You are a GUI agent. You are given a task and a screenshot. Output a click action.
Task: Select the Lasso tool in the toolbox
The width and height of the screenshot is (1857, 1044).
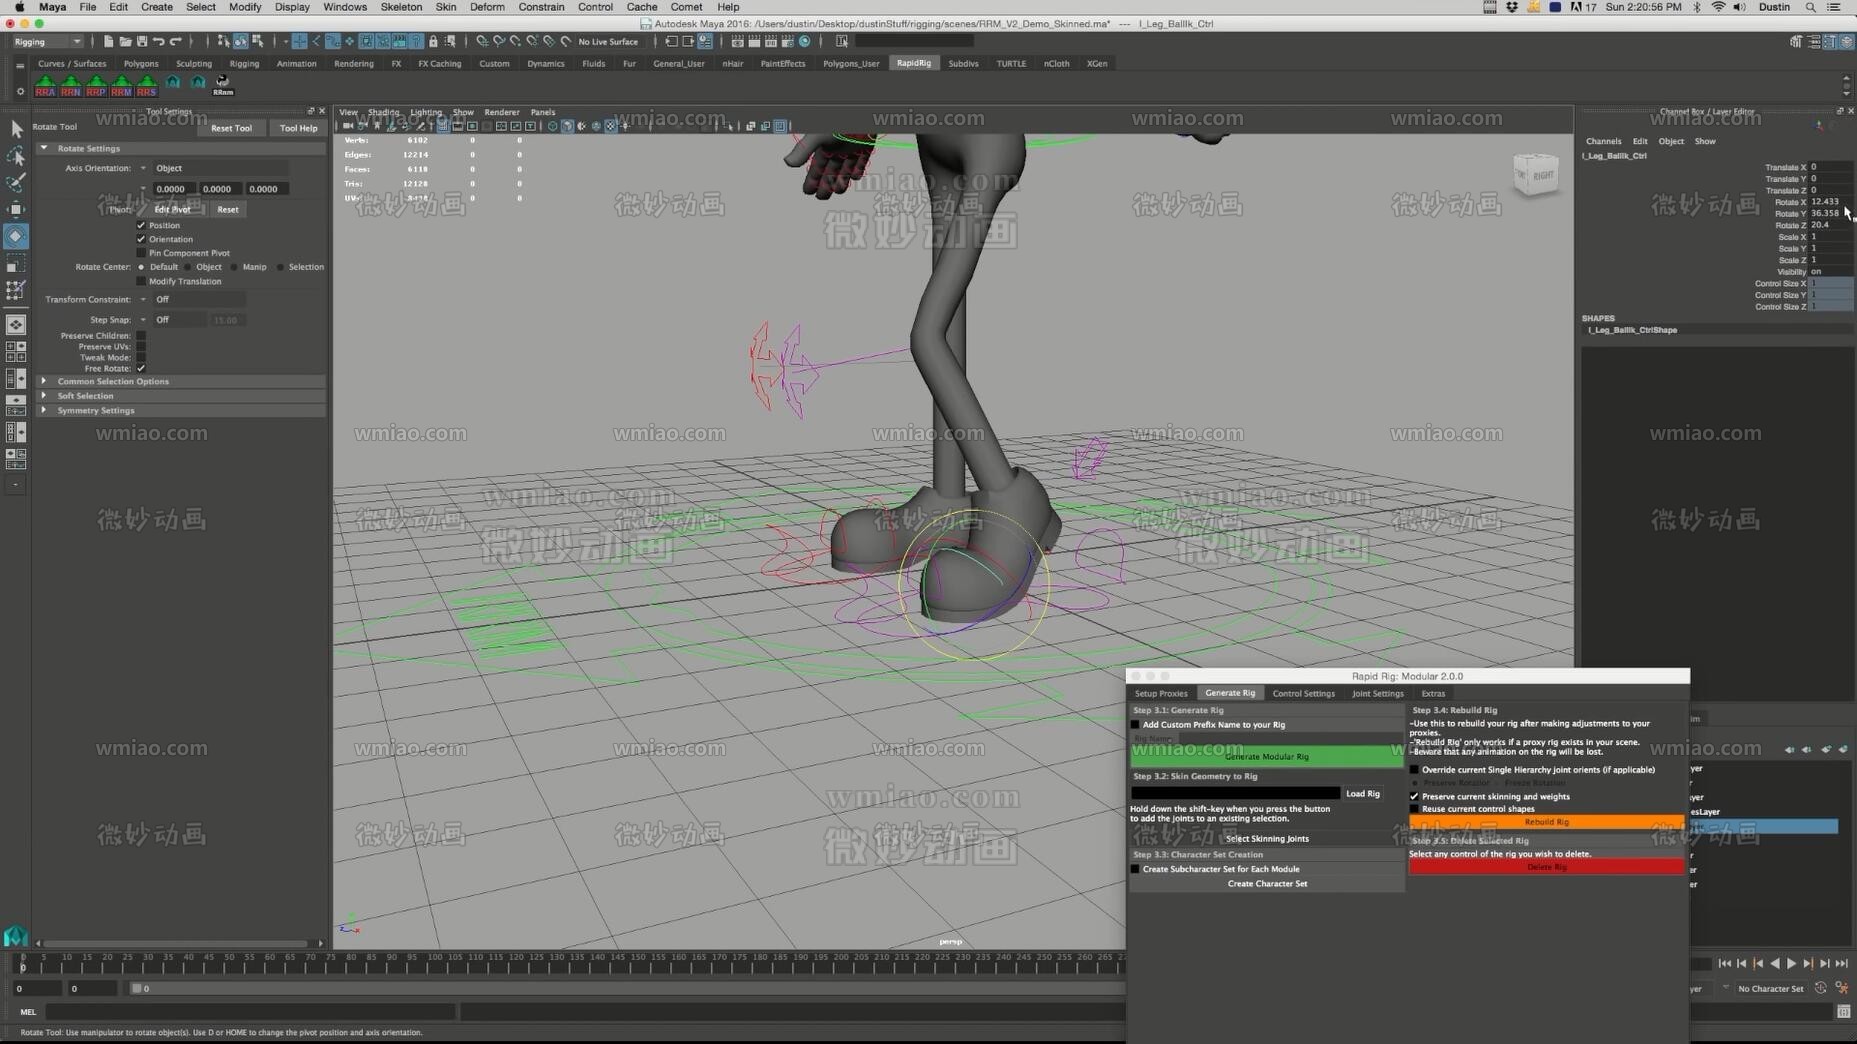[16, 155]
